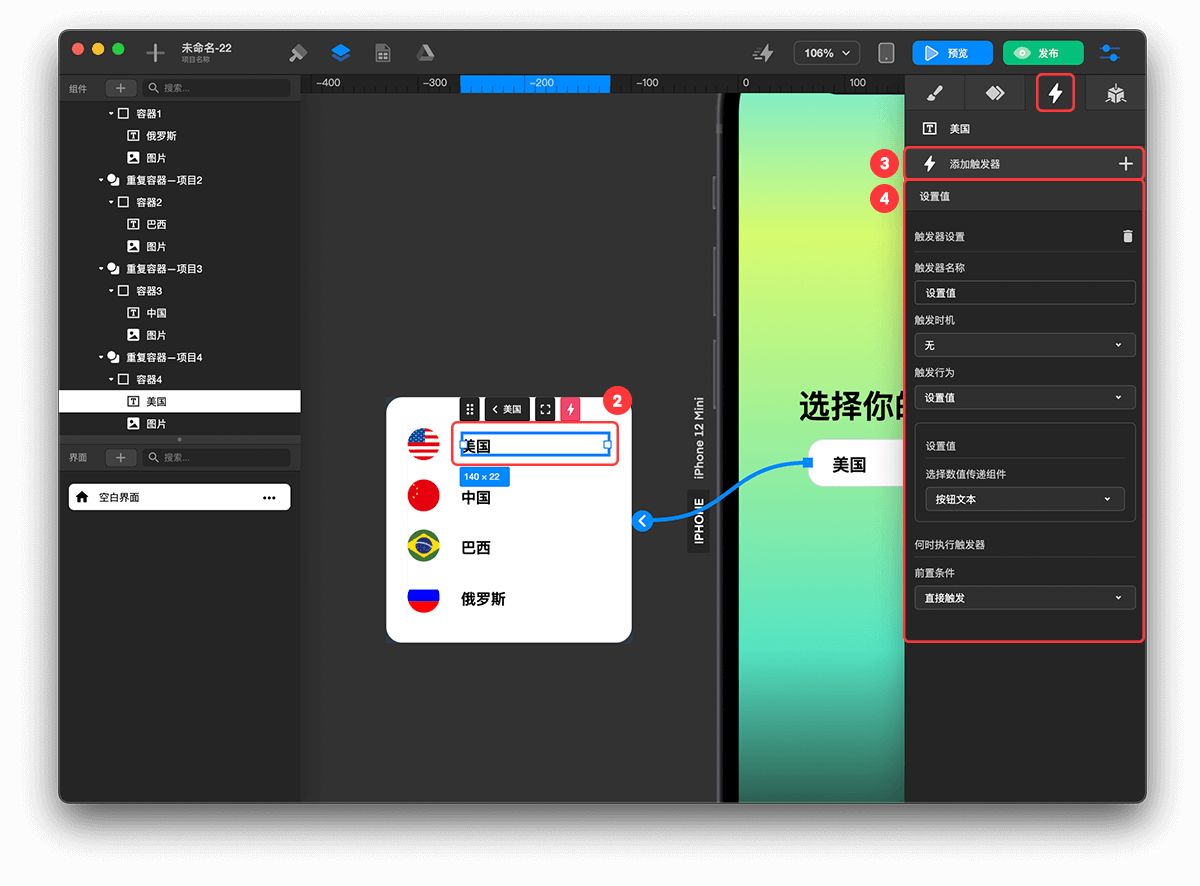Select the hammer tool icon in toolbar
The image size is (1200, 886).
(x=298, y=53)
